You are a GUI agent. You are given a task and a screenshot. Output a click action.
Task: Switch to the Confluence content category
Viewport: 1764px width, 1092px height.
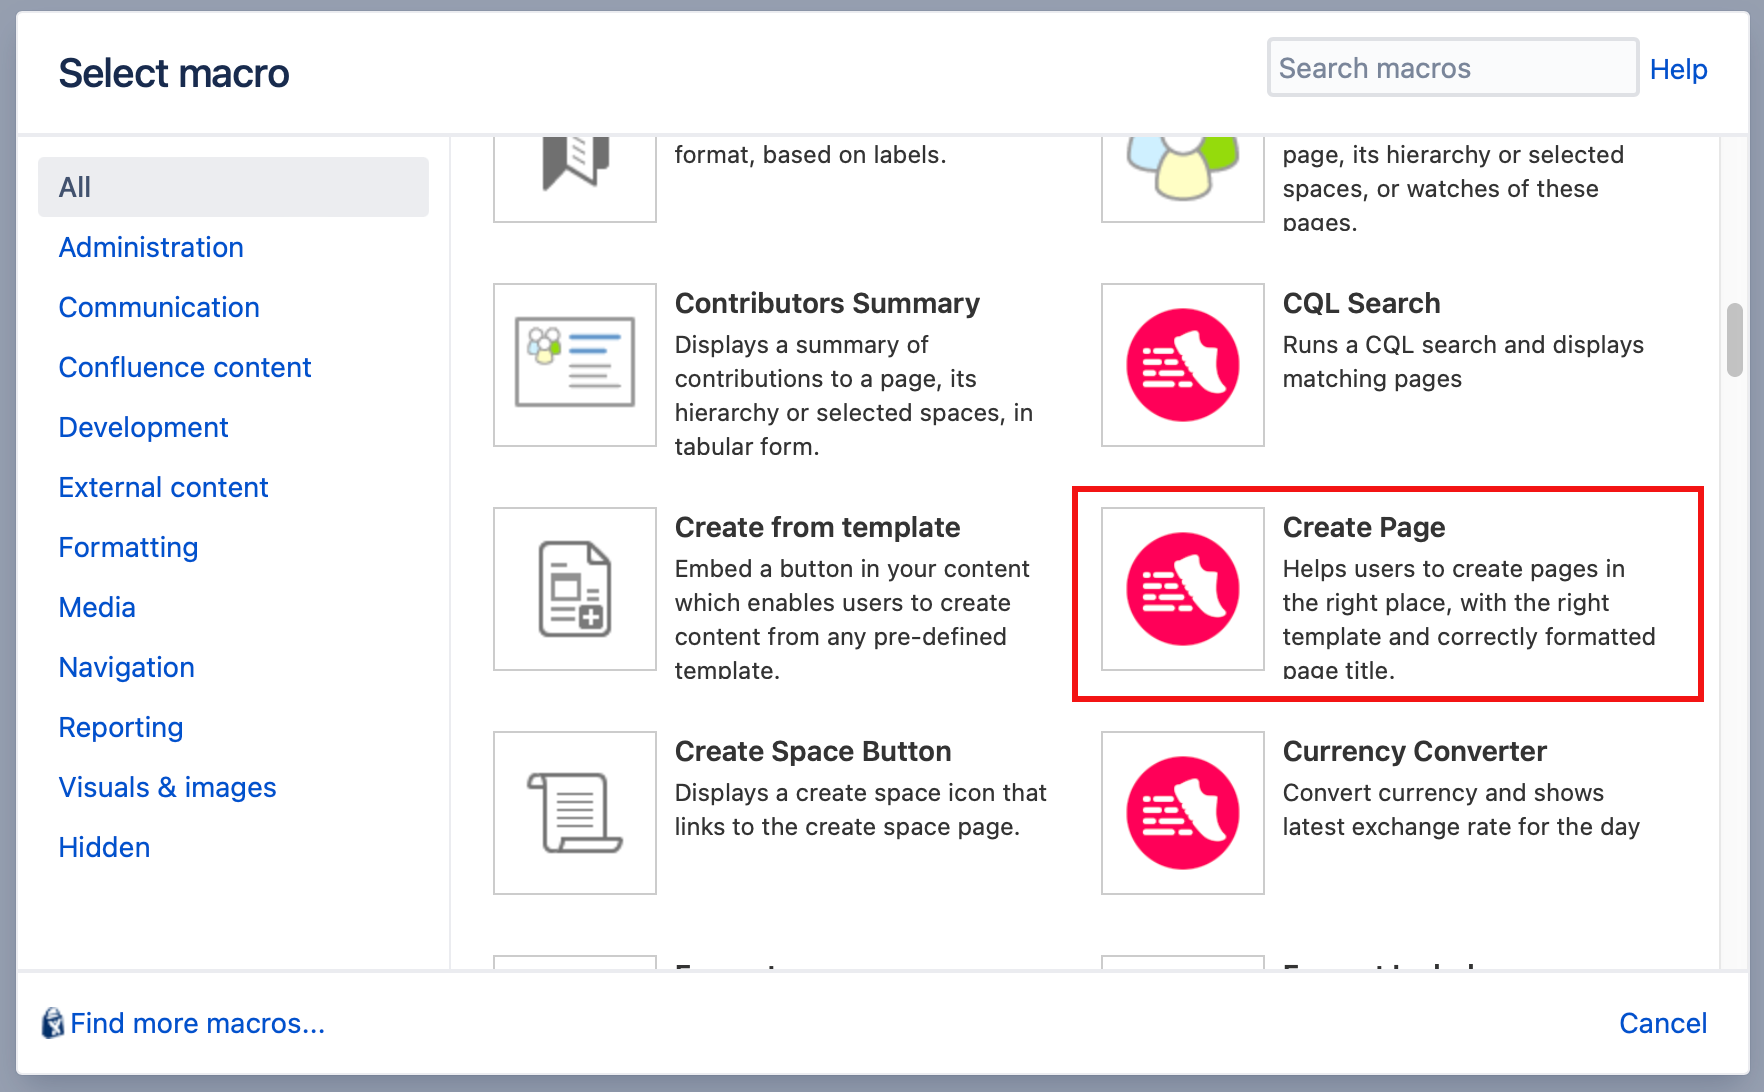(185, 367)
